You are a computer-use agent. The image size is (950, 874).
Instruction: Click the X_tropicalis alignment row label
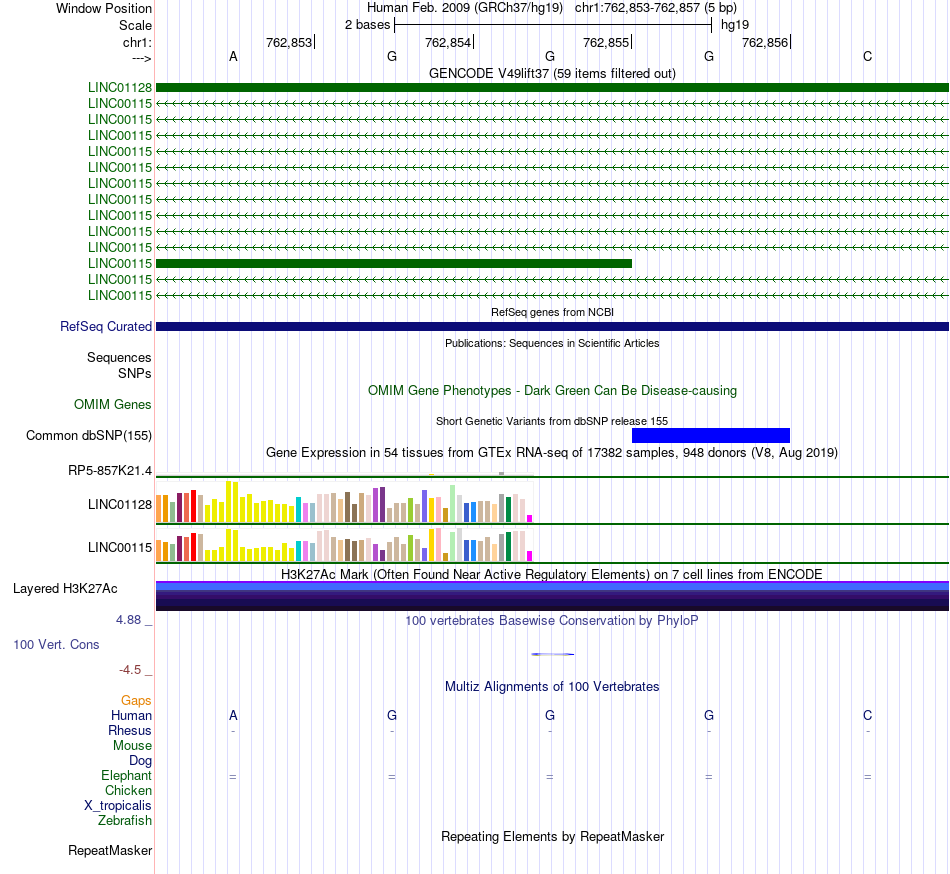tap(118, 806)
